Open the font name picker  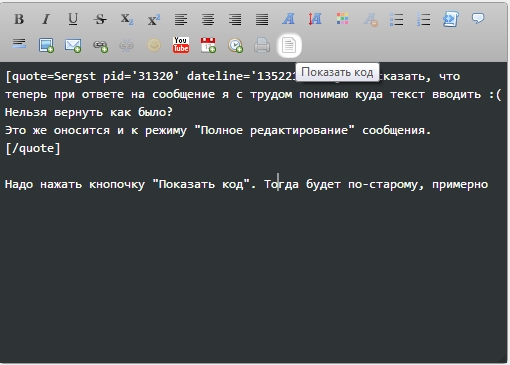click(288, 19)
